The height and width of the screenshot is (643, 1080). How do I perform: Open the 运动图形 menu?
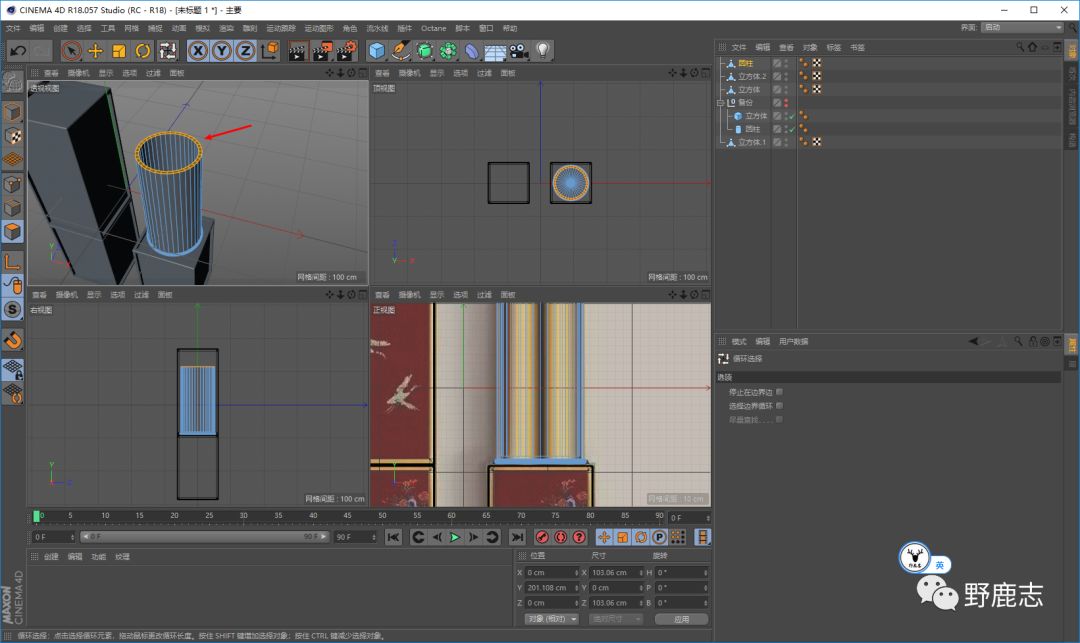click(x=318, y=28)
